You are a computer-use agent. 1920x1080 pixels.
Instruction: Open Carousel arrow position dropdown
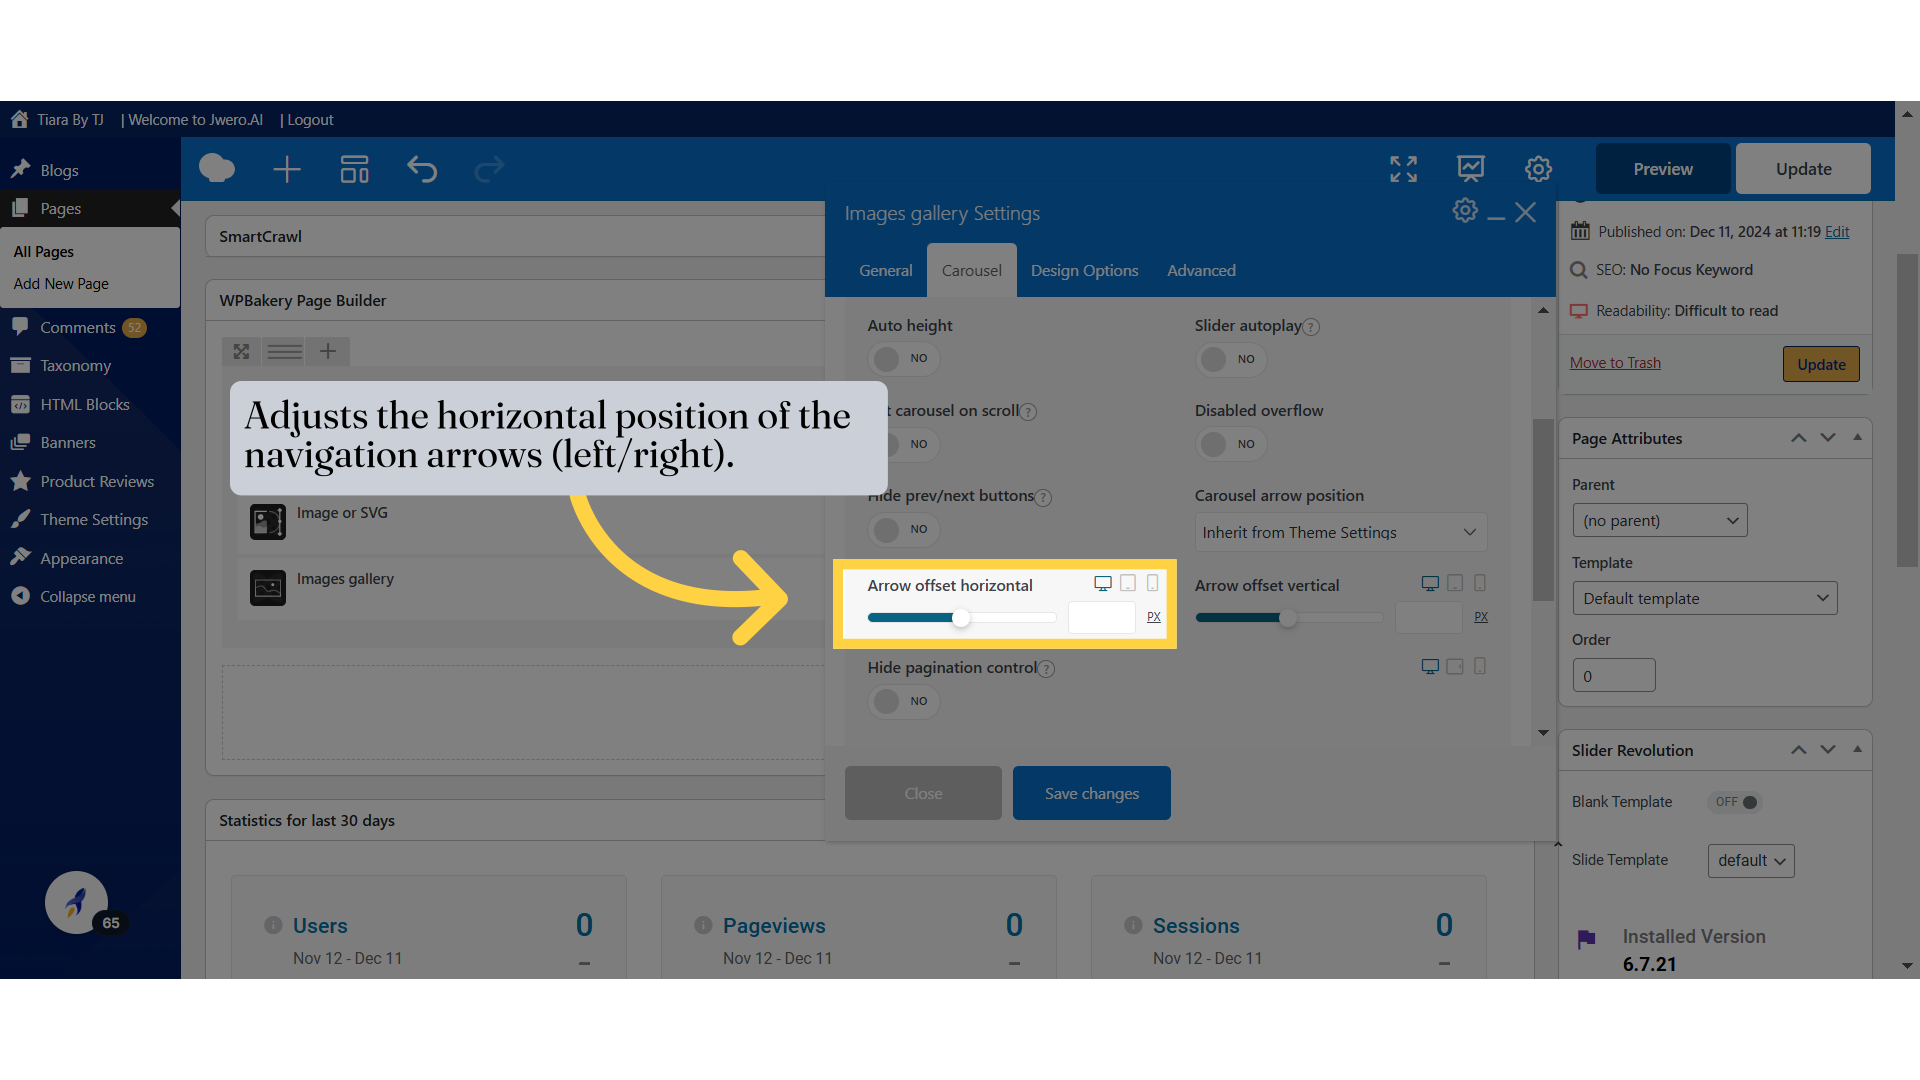(x=1340, y=532)
